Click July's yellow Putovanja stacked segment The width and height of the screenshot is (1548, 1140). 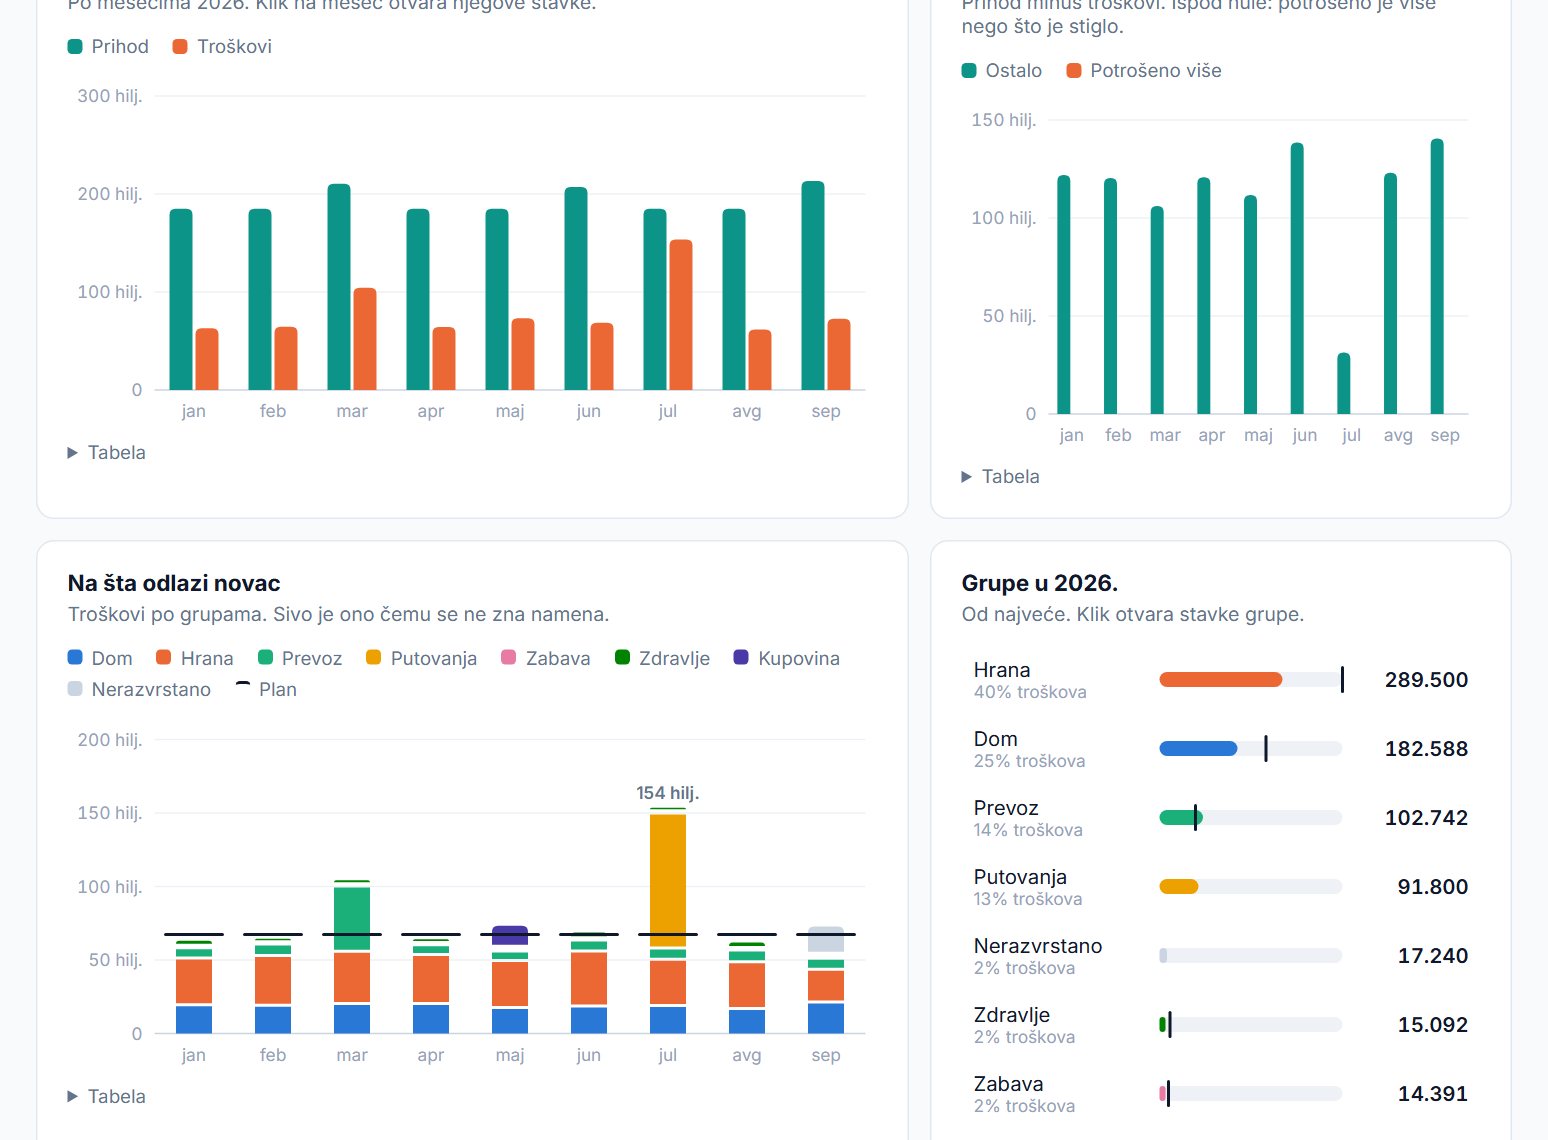(668, 880)
